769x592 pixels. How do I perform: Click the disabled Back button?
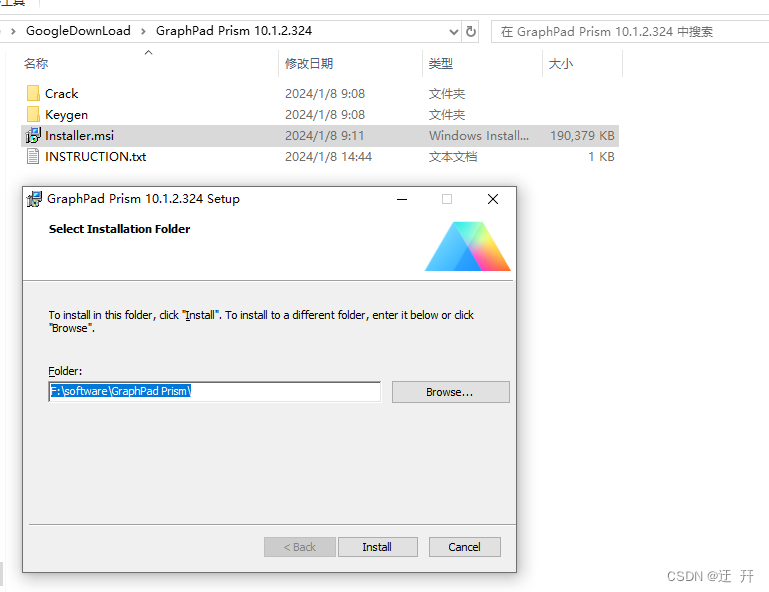coord(299,547)
